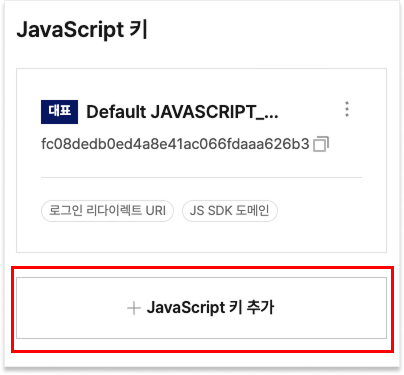Click the 로그인 리다이렉트 URI tag
This screenshot has height=375, width=404.
[x=107, y=211]
